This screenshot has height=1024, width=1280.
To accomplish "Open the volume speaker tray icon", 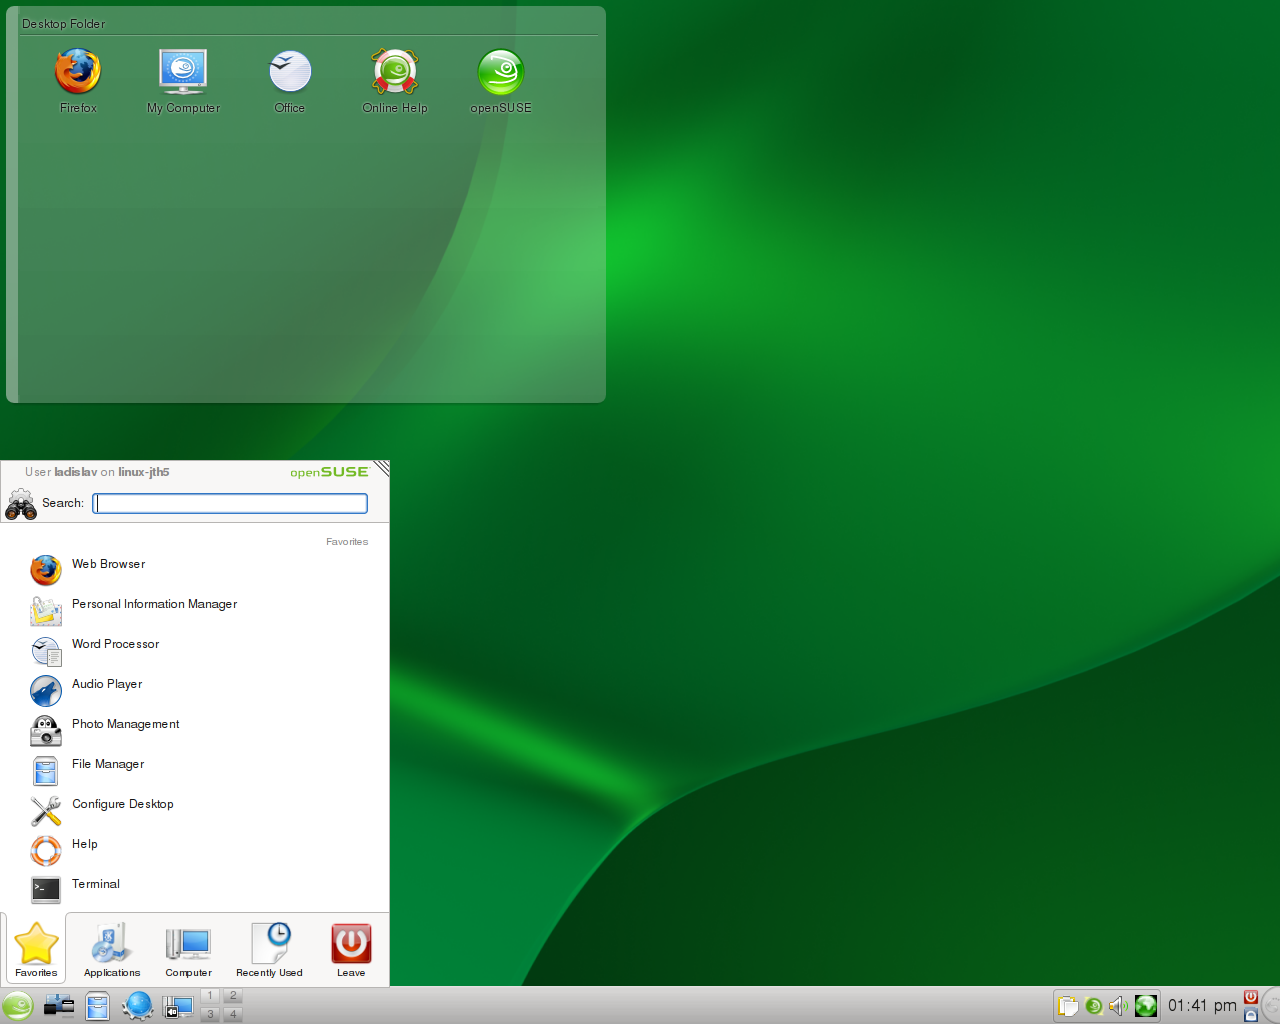I will tap(1118, 1006).
